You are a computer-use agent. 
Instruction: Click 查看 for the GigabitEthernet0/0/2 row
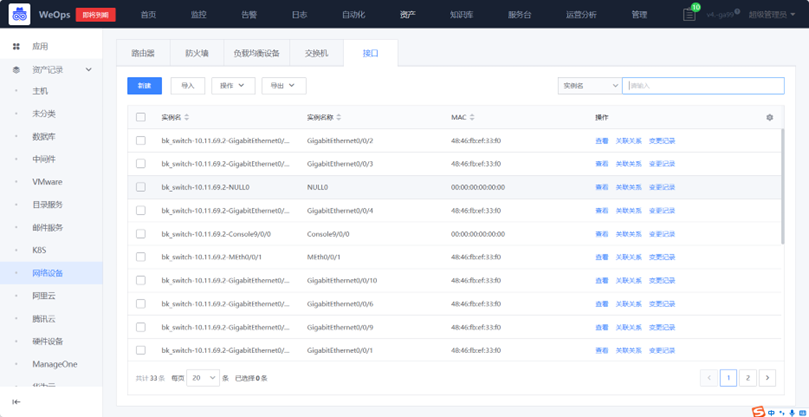(x=602, y=141)
